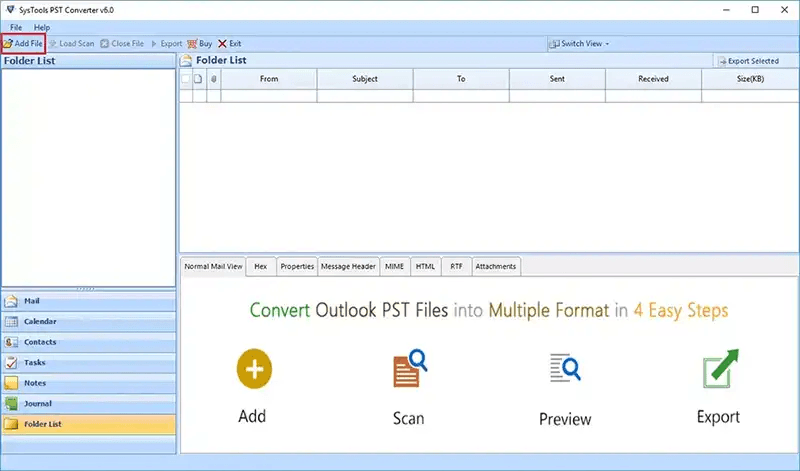Click the document type column icon
The height and width of the screenshot is (471, 800).
(198, 79)
